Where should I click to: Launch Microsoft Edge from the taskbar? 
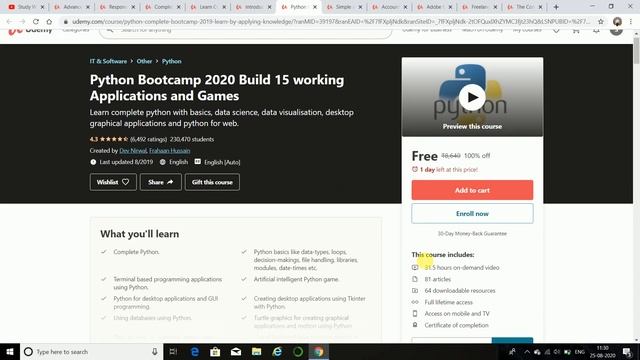[195, 351]
